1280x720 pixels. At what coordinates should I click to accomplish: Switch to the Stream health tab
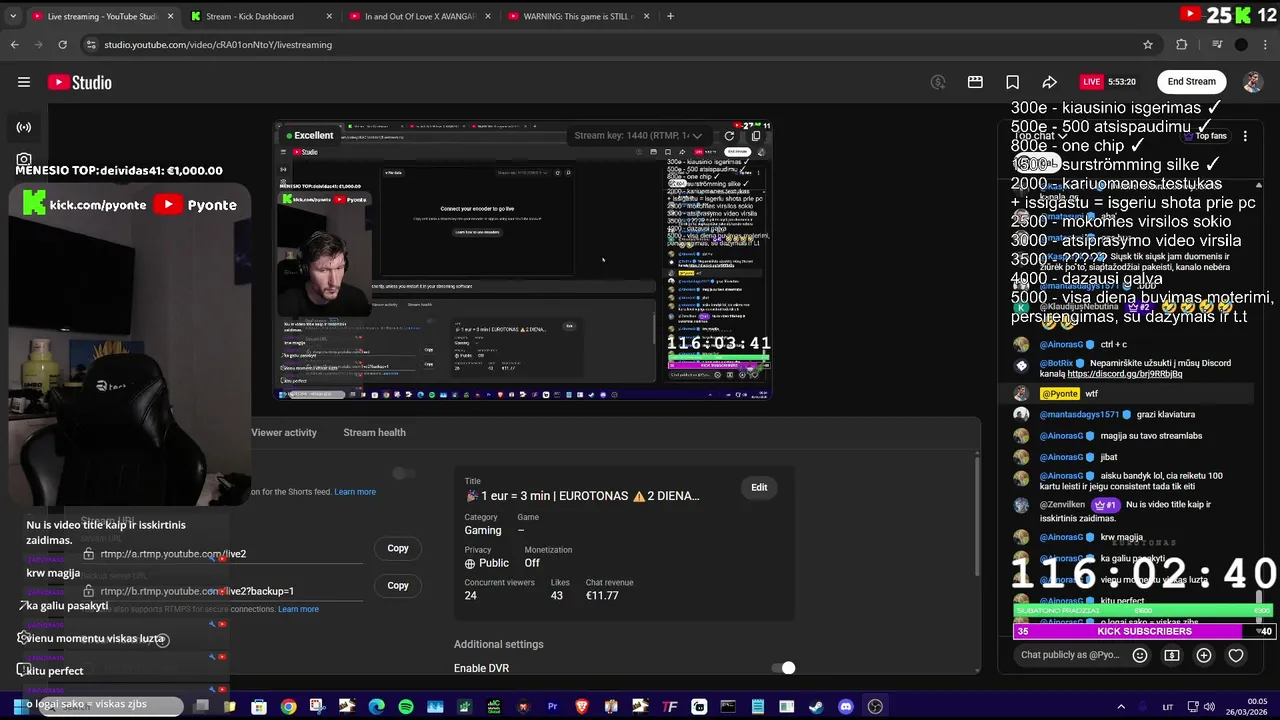point(374,432)
